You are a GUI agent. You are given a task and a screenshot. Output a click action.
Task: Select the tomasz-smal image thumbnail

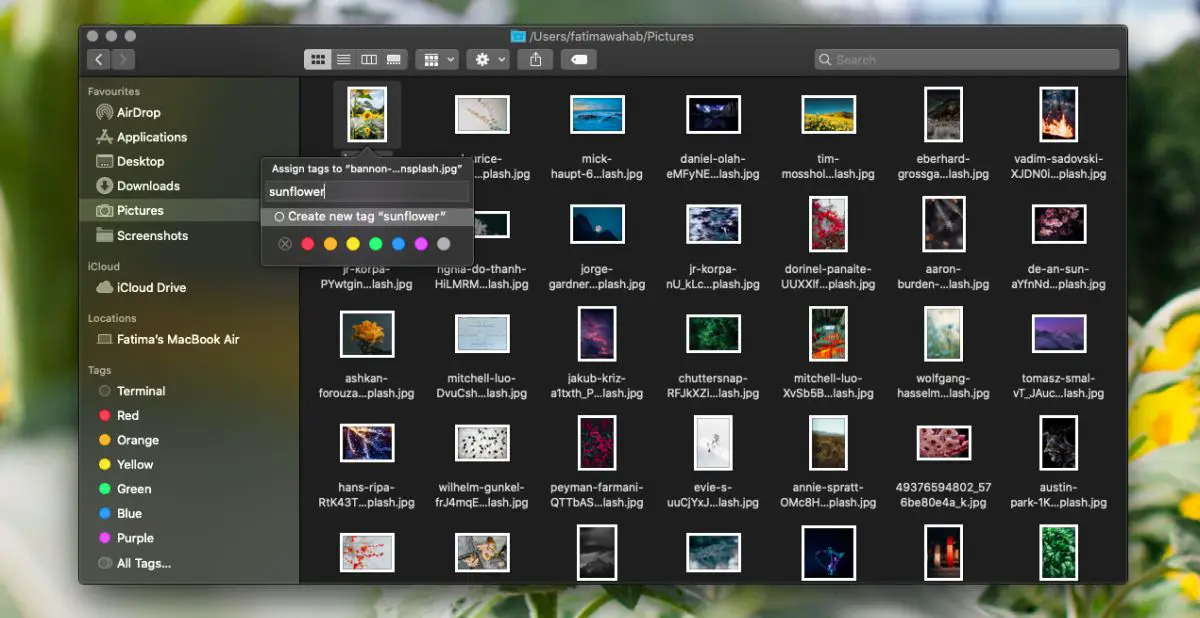pyautogui.click(x=1059, y=334)
